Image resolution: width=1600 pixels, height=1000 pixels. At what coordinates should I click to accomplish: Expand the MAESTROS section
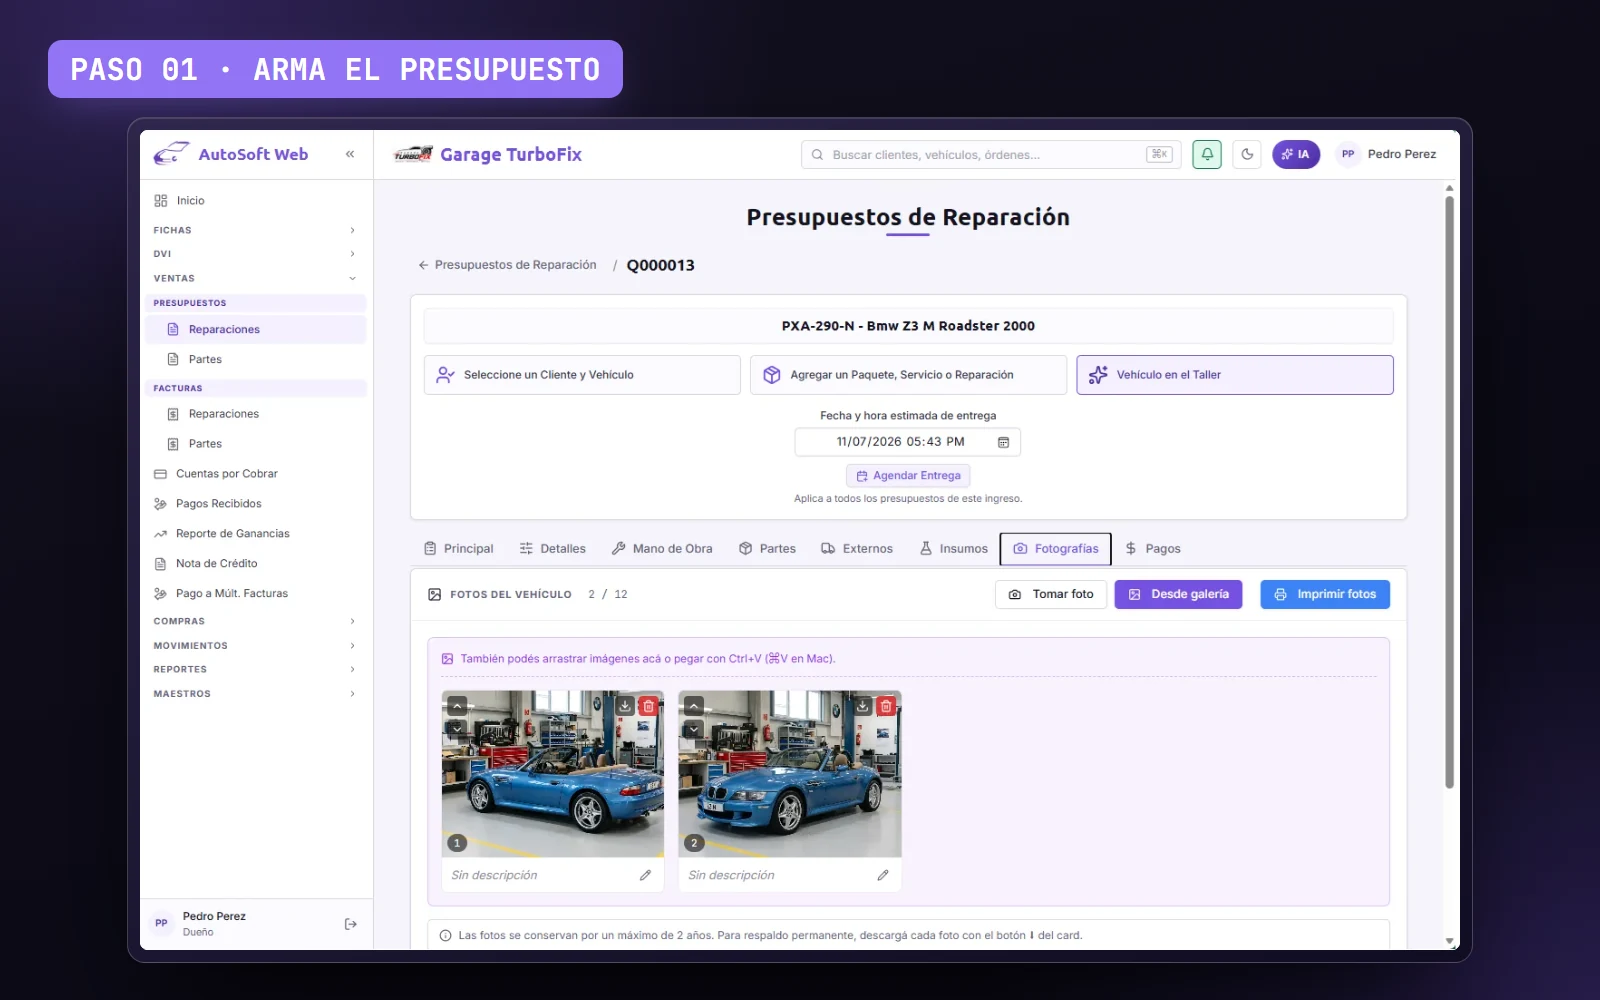click(255, 694)
